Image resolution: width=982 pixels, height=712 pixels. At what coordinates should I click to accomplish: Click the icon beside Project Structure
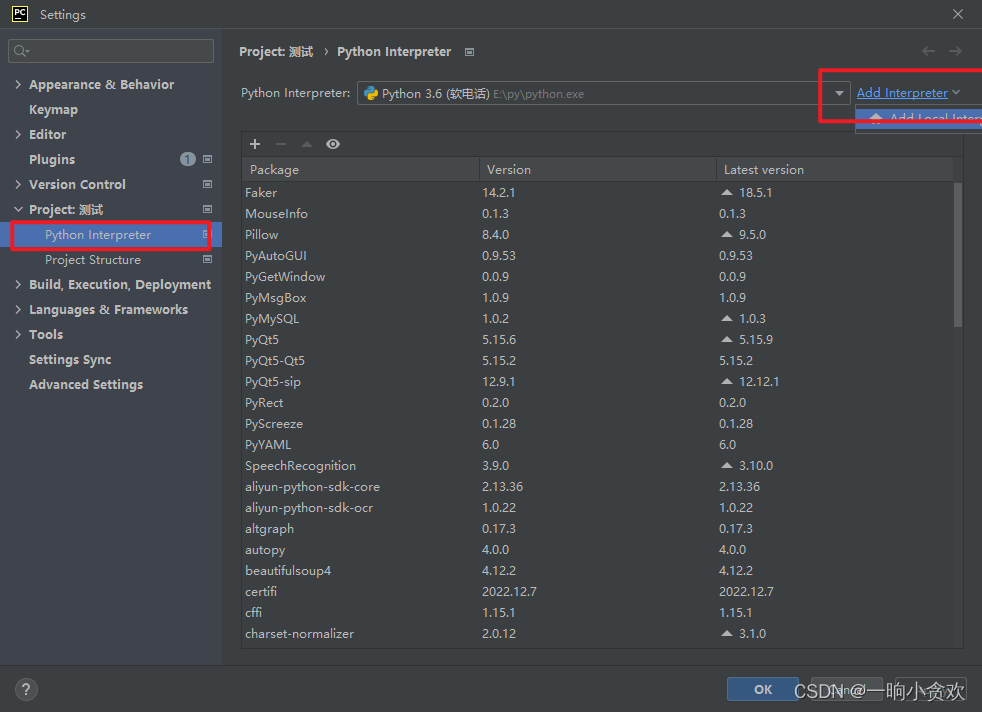207,259
